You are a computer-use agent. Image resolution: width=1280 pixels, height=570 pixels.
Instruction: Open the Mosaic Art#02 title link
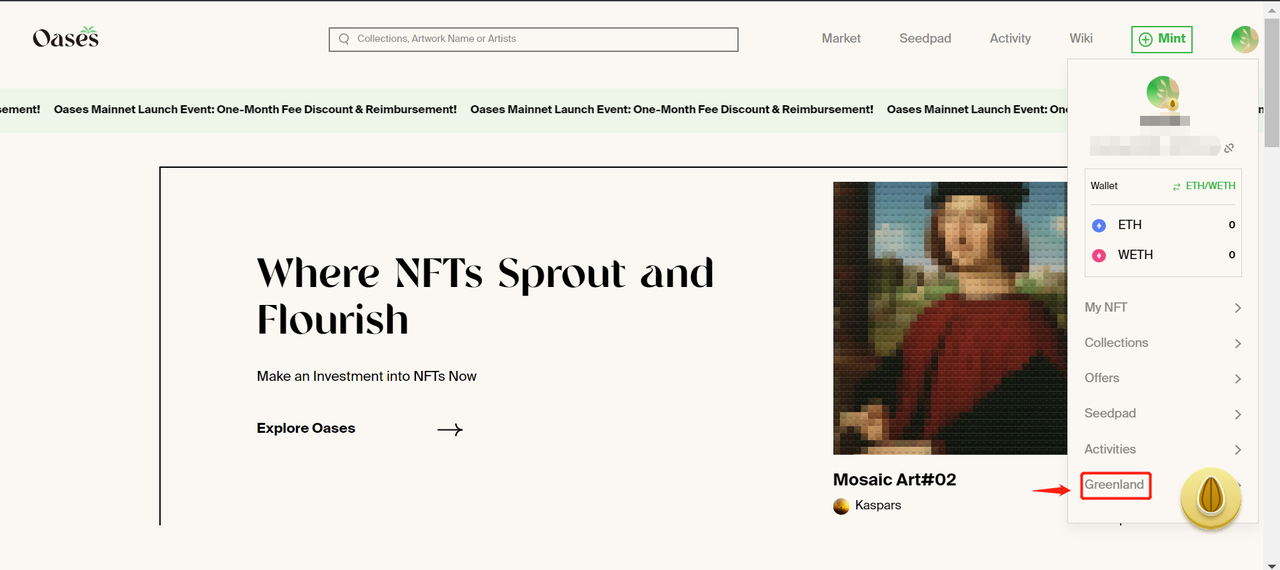[x=894, y=480]
